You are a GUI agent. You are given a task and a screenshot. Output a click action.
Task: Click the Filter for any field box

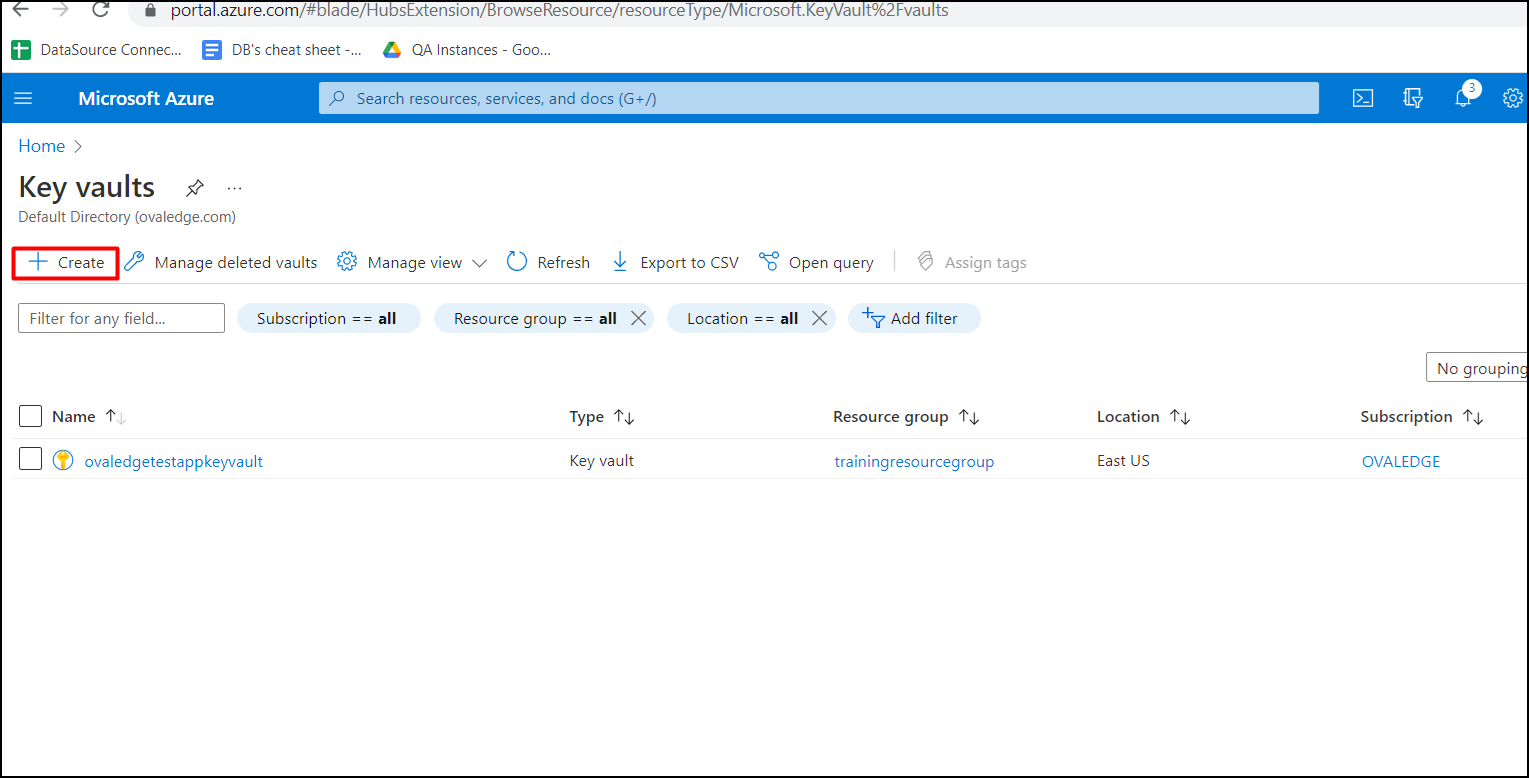pos(121,318)
